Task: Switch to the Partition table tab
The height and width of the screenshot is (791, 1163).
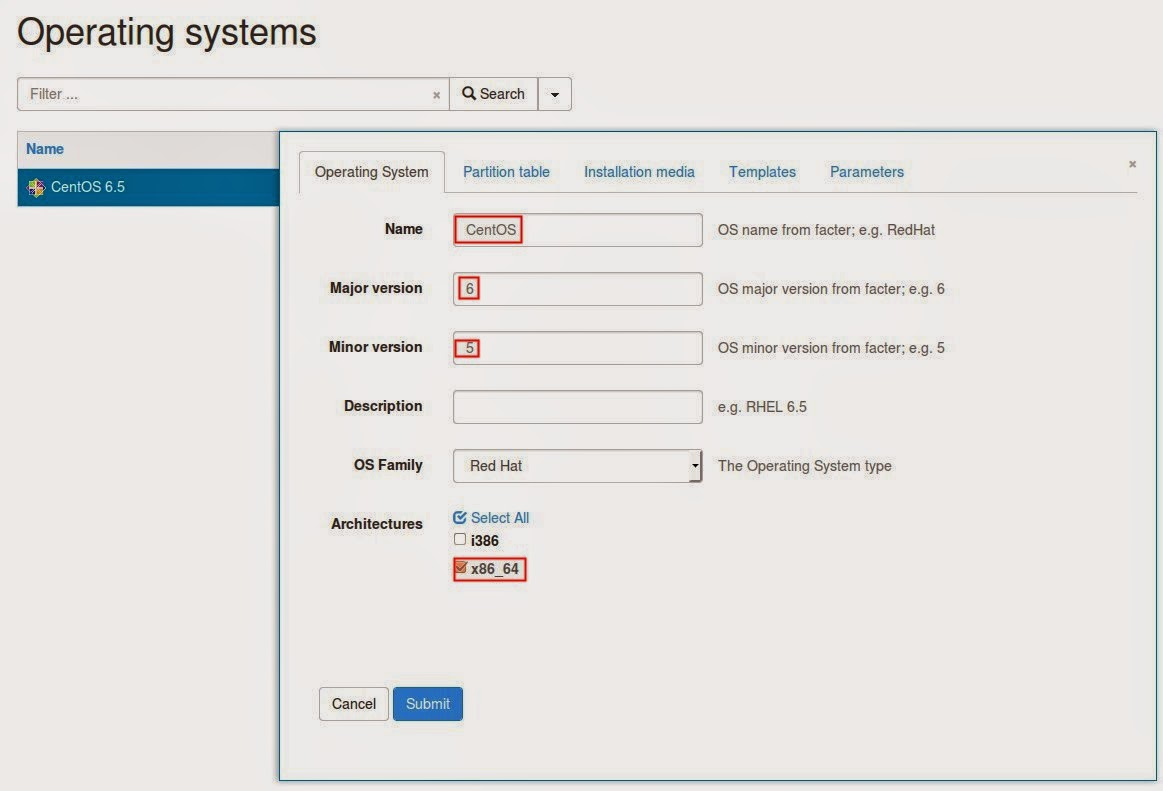Action: pos(506,172)
